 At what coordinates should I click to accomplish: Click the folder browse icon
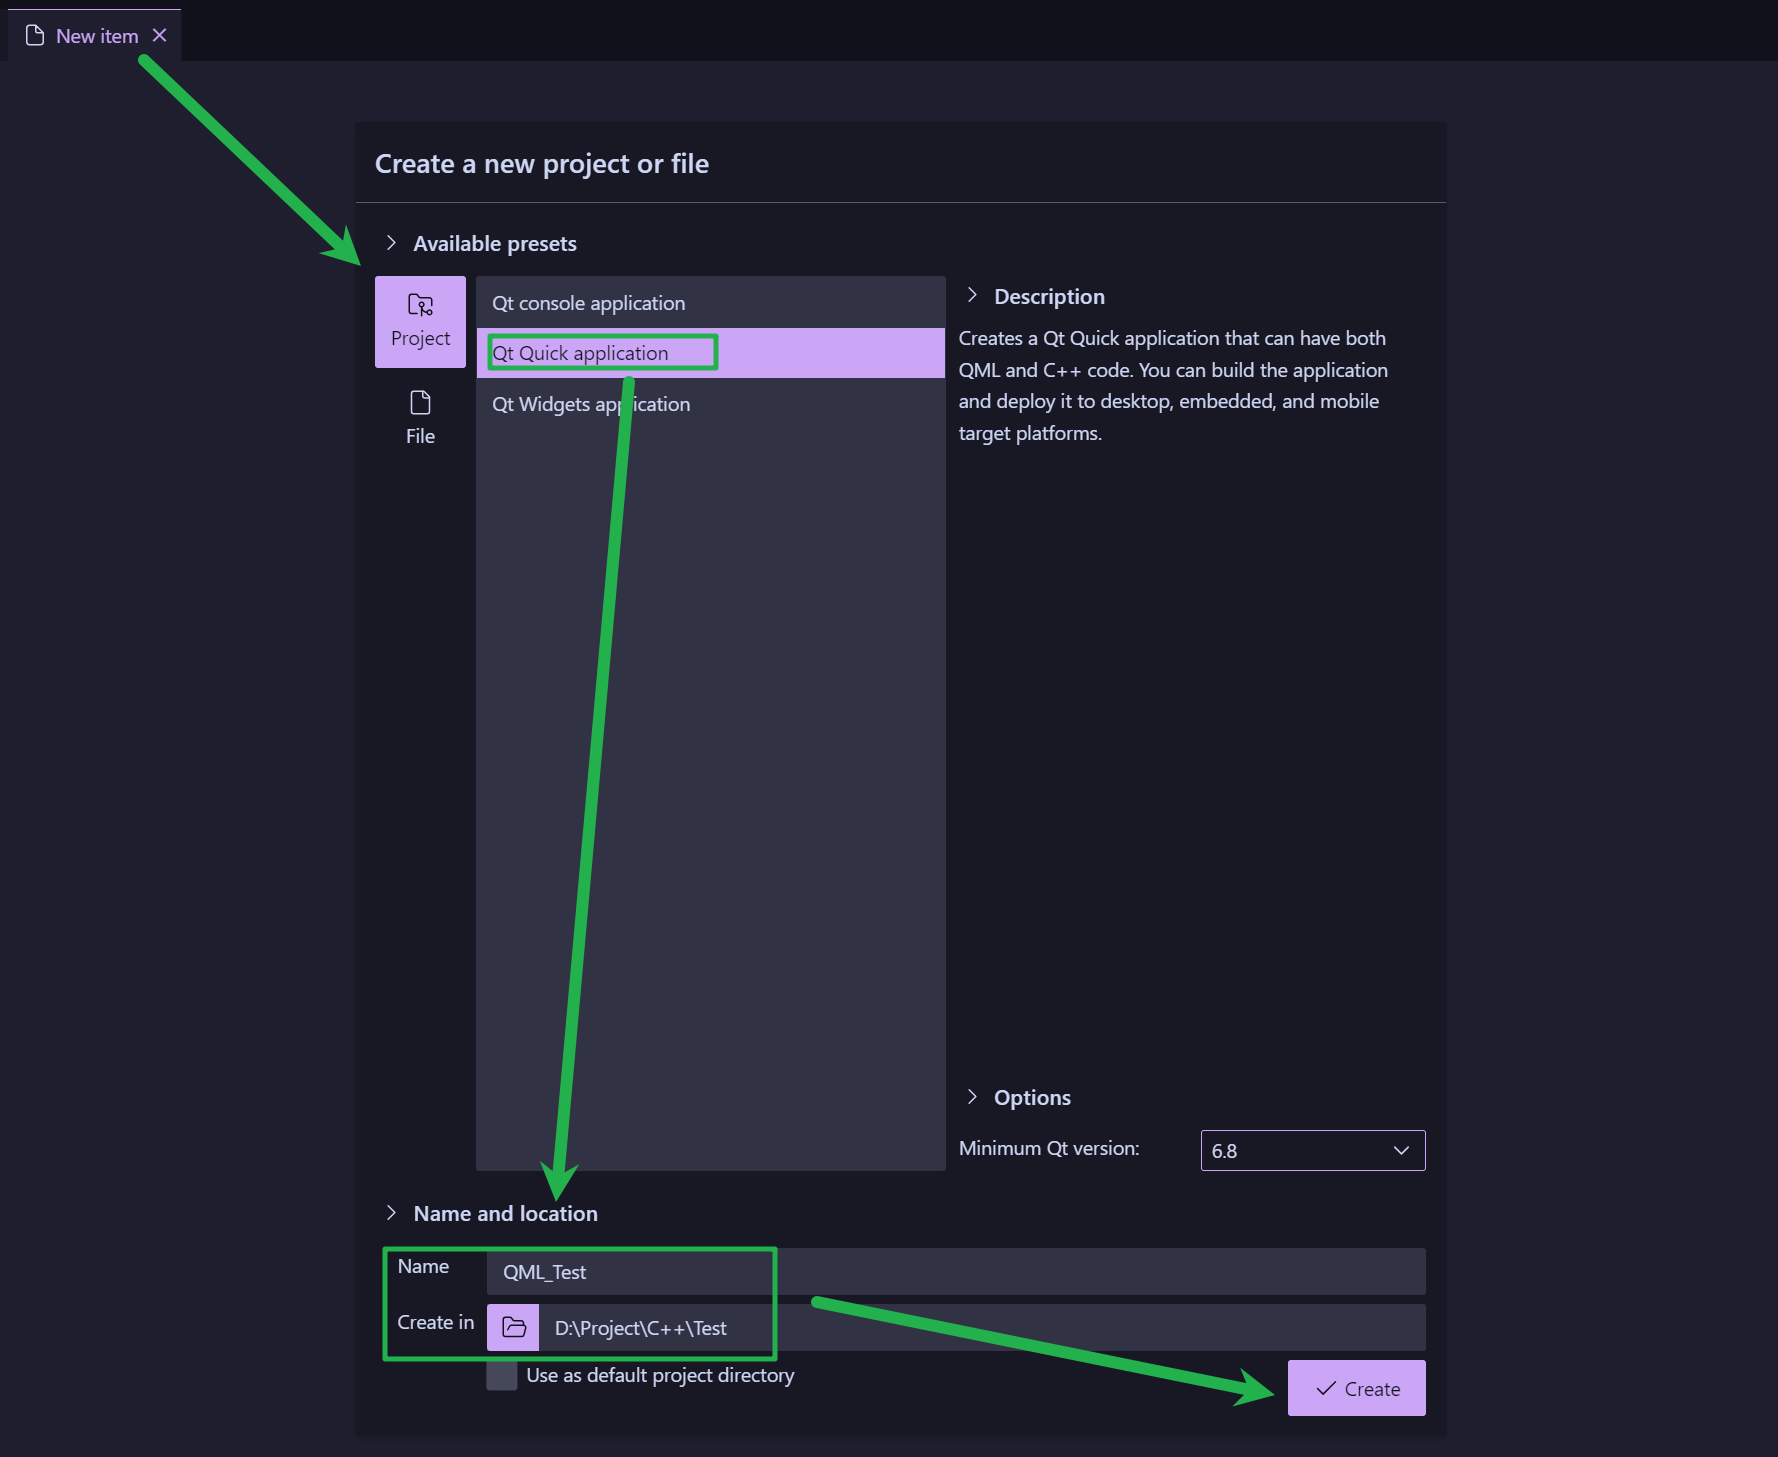click(x=513, y=1327)
